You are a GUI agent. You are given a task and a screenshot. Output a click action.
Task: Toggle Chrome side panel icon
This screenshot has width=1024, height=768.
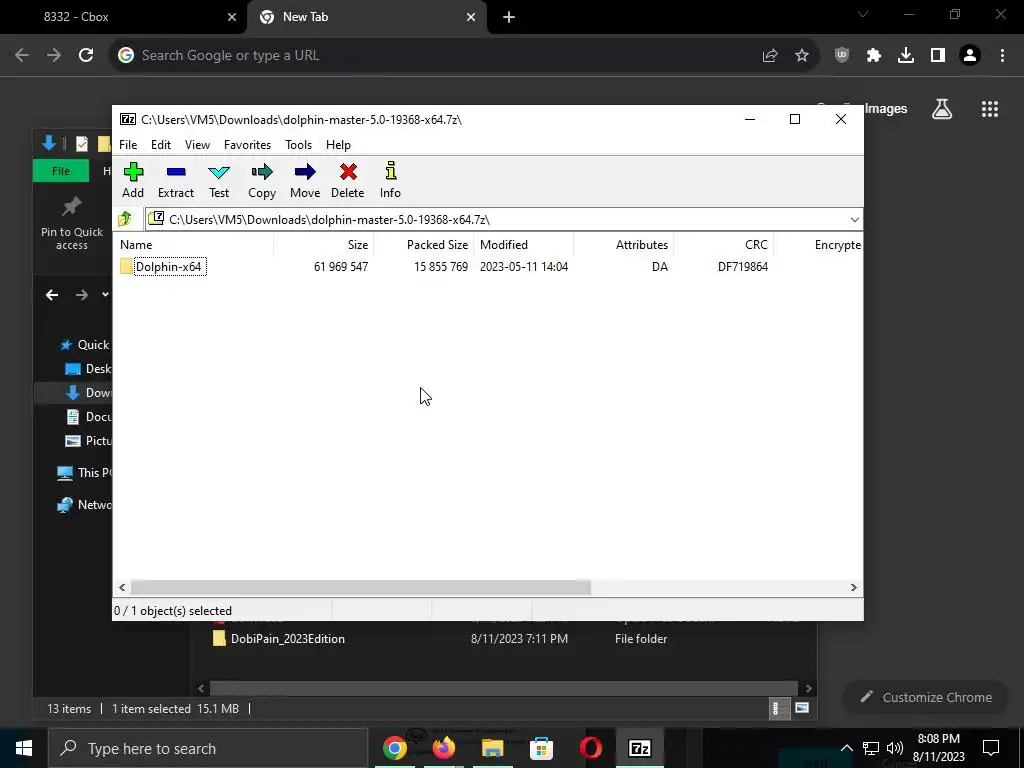938,56
